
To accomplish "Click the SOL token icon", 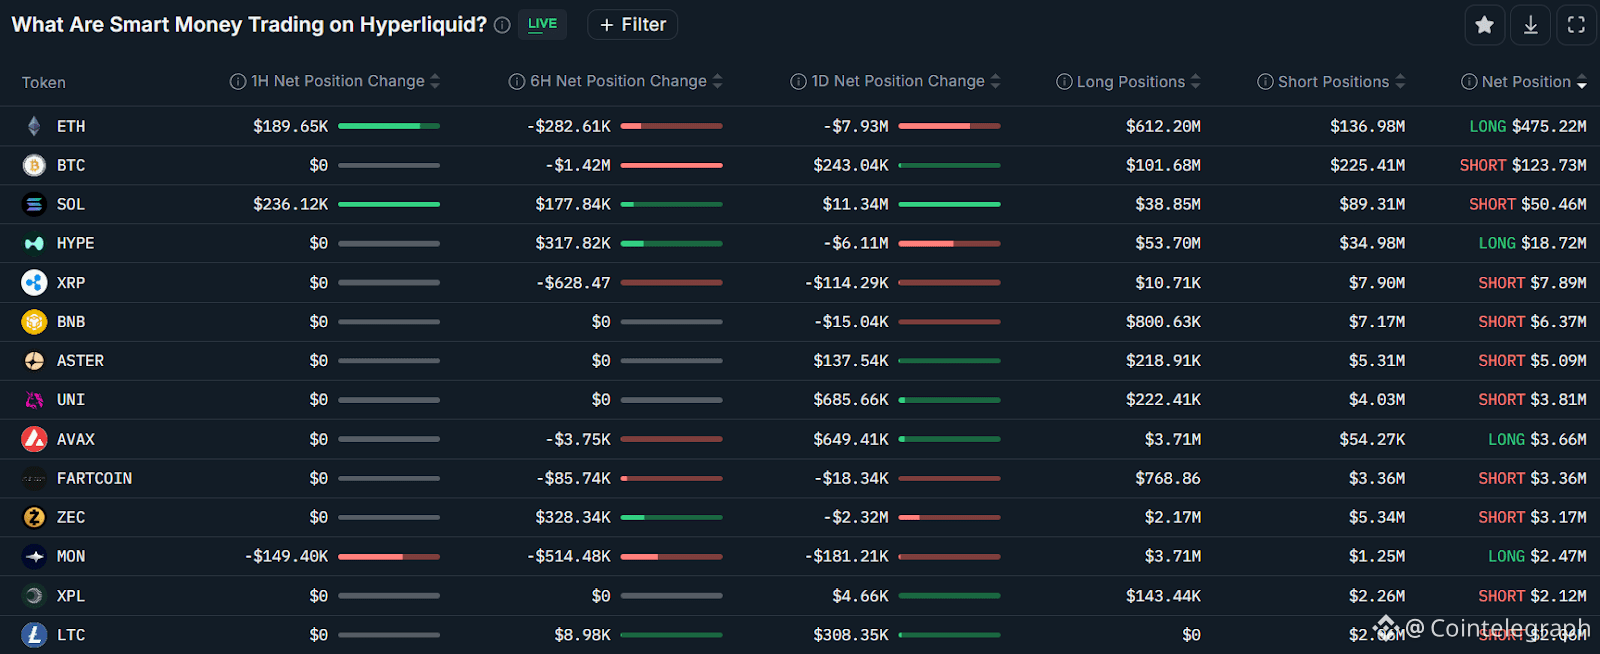I will pyautogui.click(x=34, y=204).
